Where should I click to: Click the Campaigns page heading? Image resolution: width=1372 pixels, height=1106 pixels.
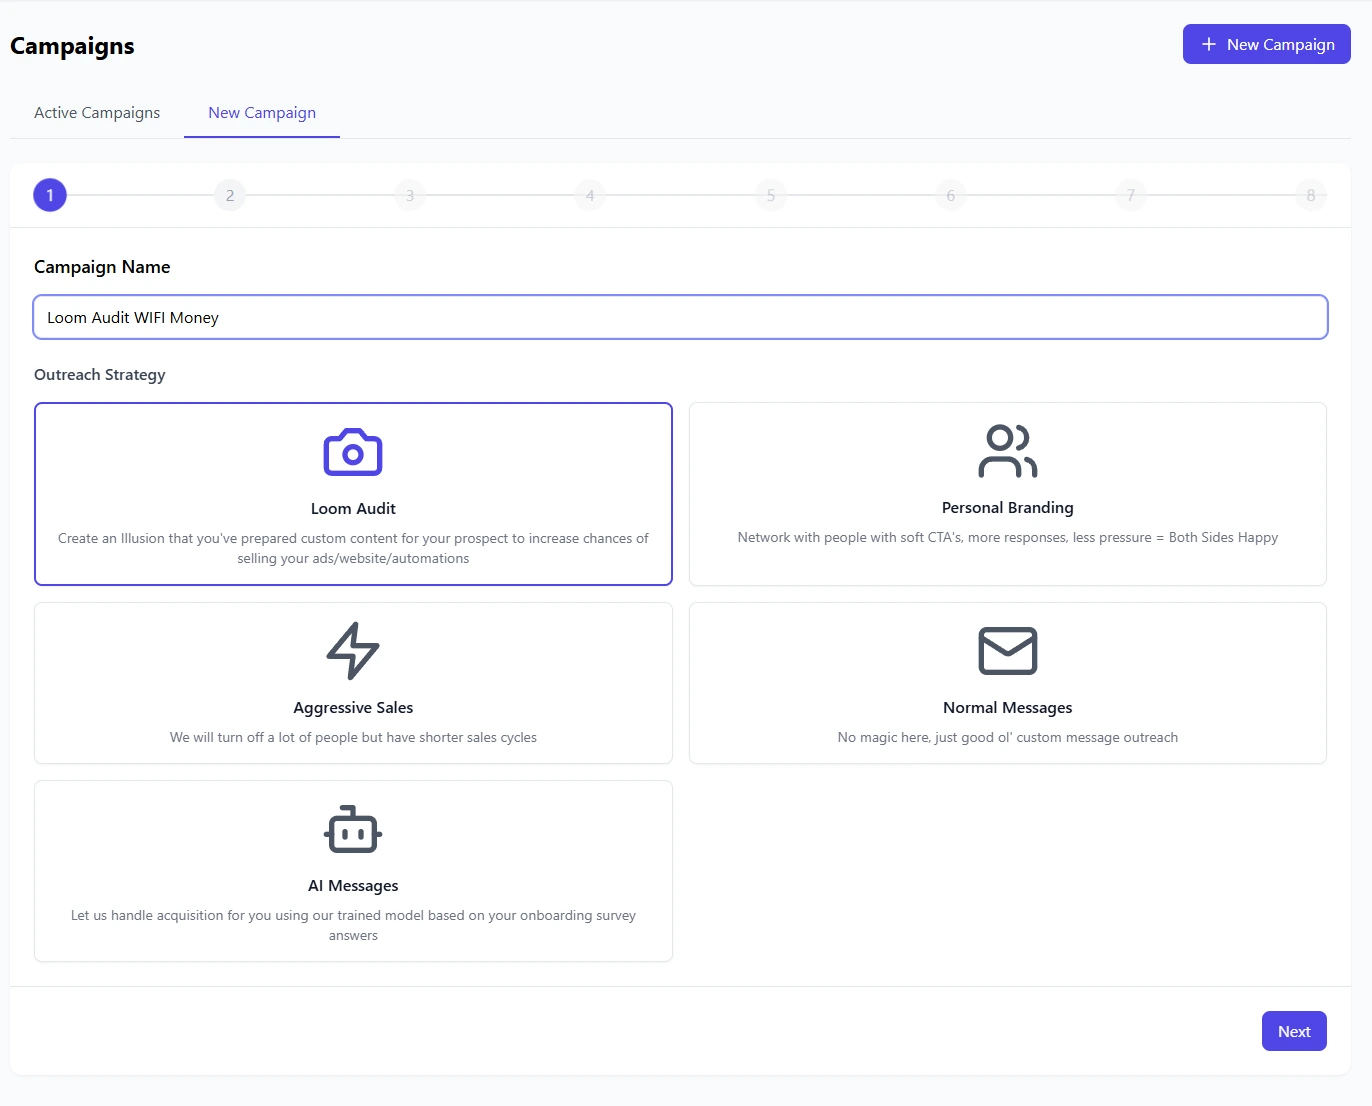click(72, 46)
